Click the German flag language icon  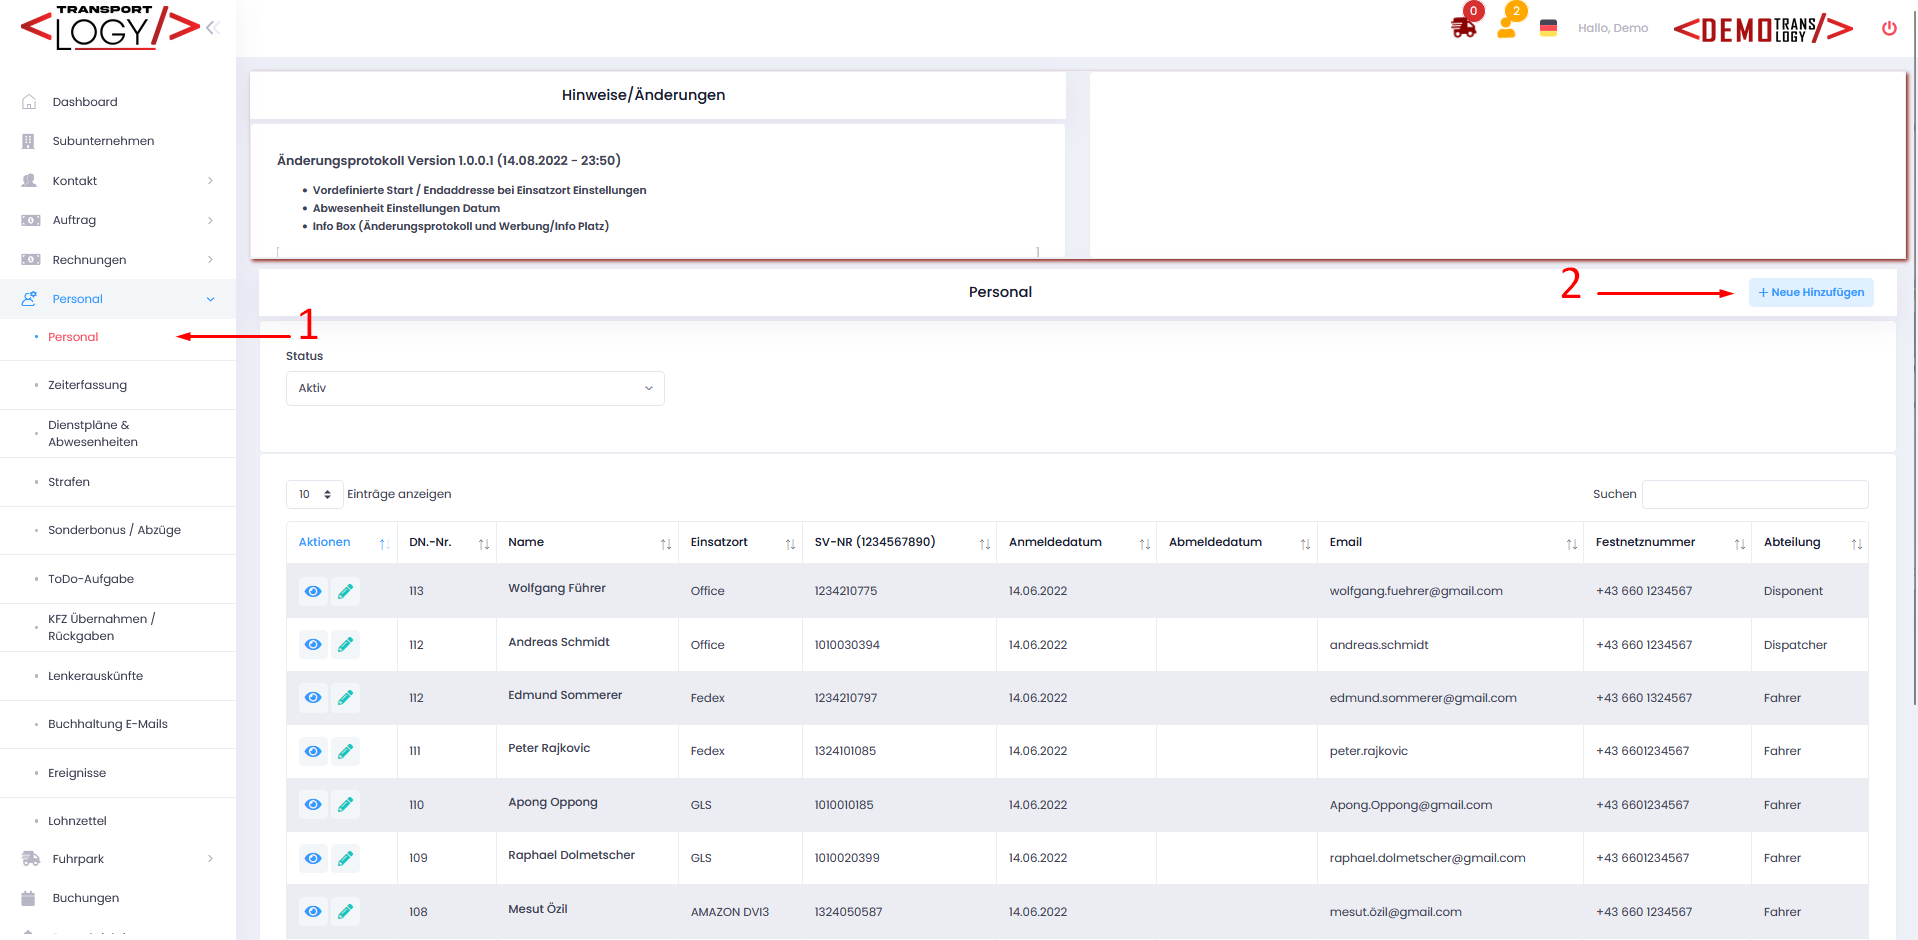(1548, 28)
